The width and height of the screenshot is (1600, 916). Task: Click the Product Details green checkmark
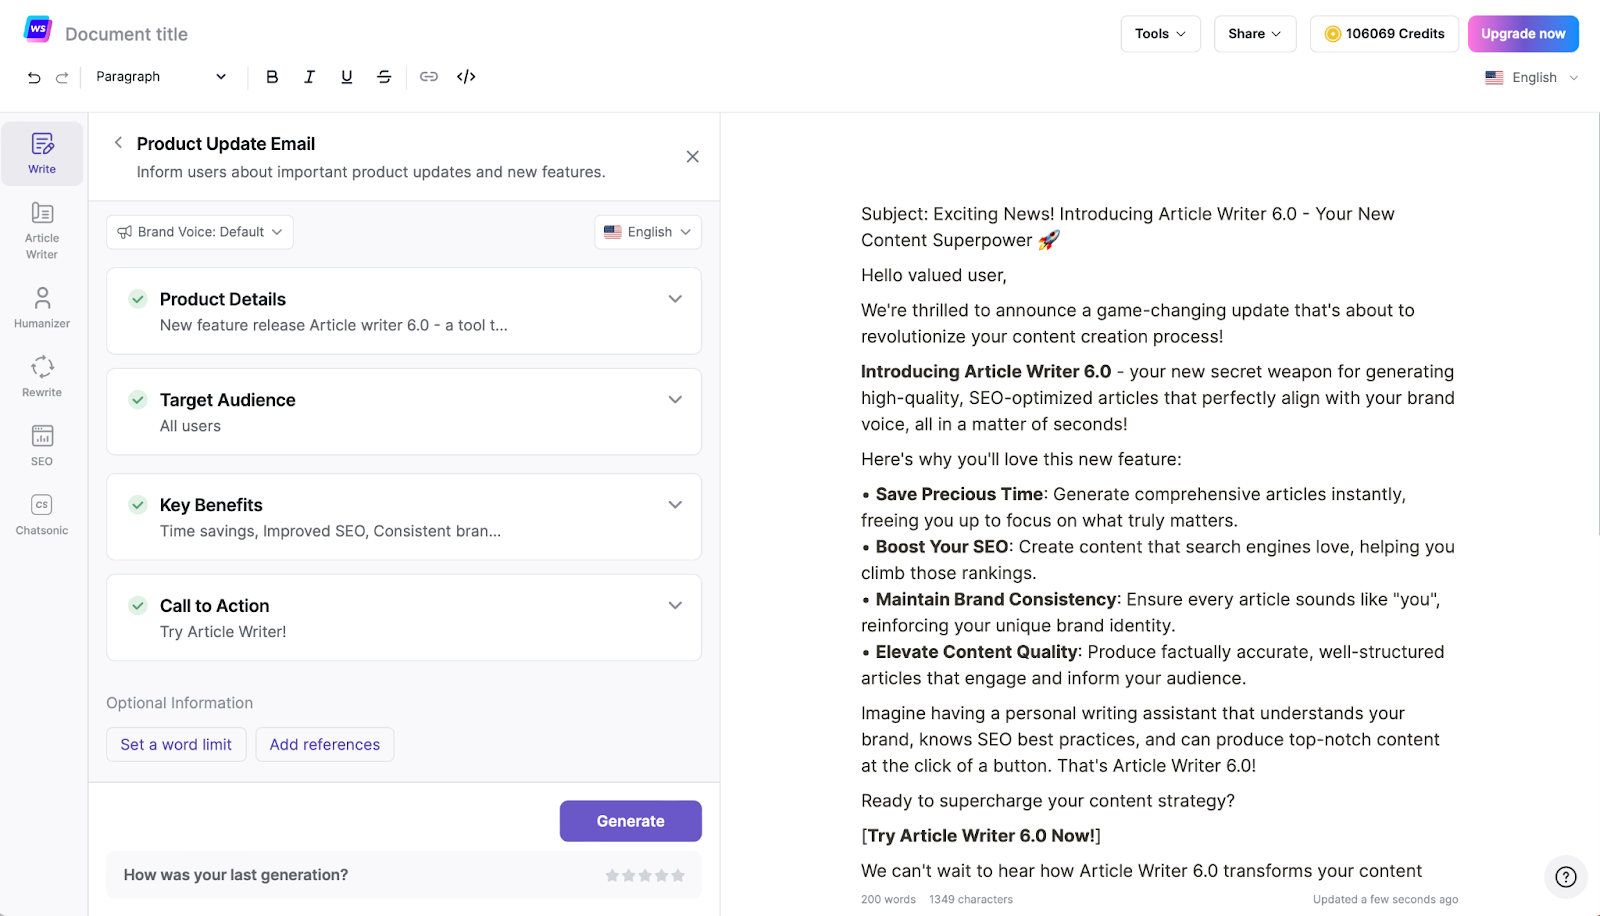pyautogui.click(x=138, y=299)
